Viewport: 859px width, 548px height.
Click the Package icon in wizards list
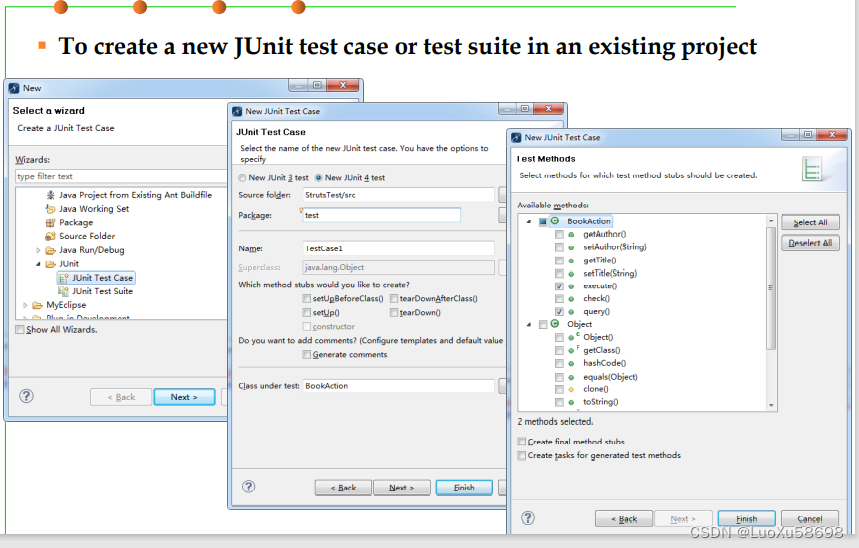(x=50, y=222)
